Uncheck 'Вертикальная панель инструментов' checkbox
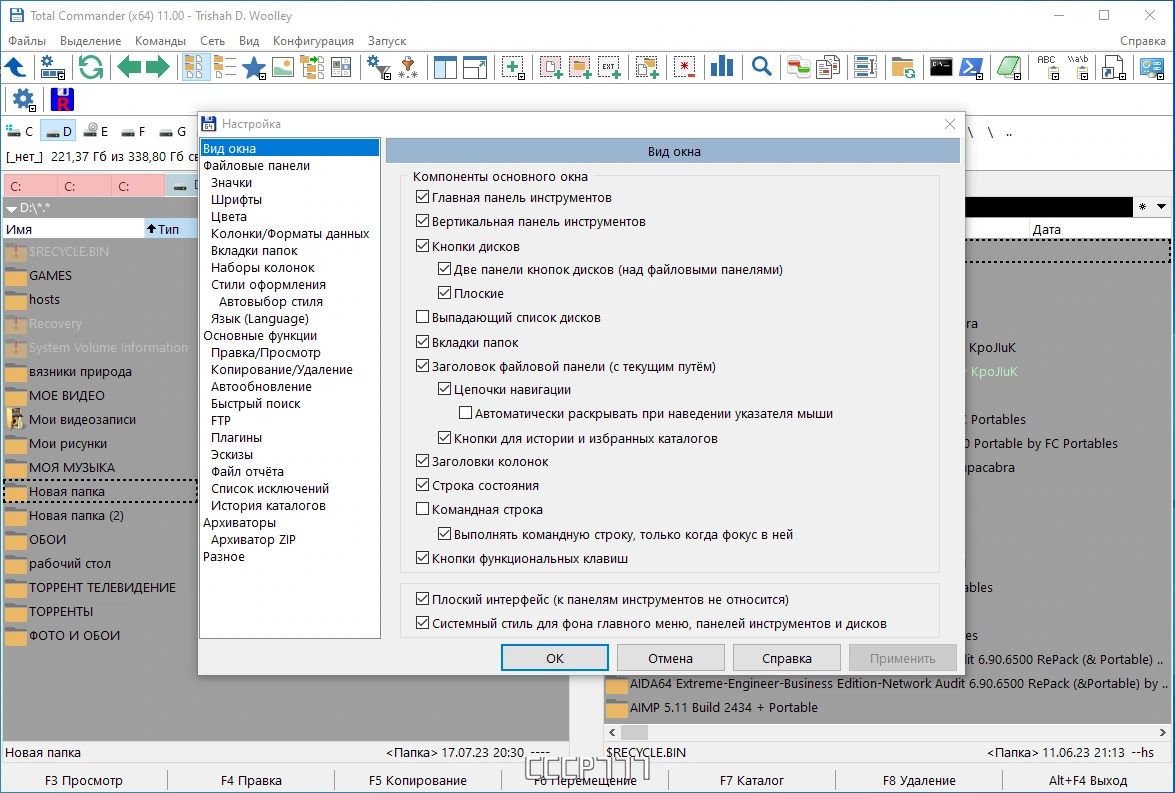The width and height of the screenshot is (1175, 793). [423, 222]
